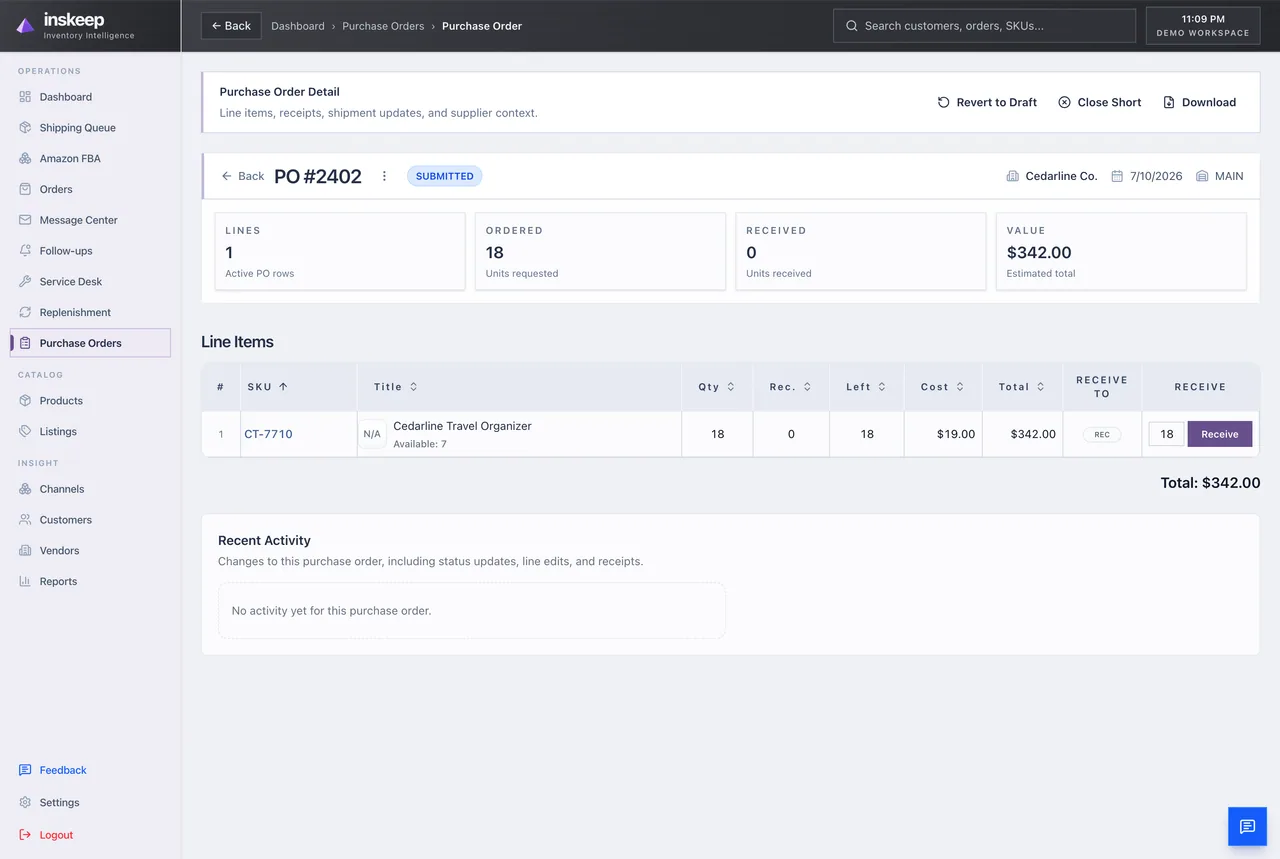The height and width of the screenshot is (859, 1280).
Task: Click the Feedback speech icon
Action: click(25, 770)
